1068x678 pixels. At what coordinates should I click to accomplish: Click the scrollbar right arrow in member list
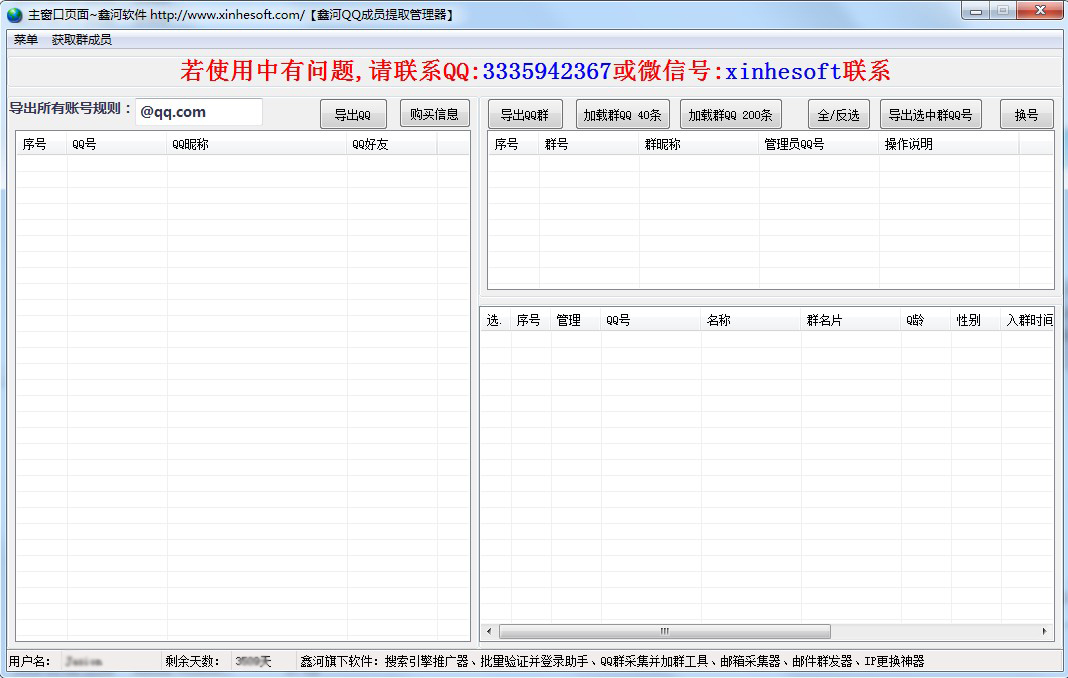coord(1045,632)
